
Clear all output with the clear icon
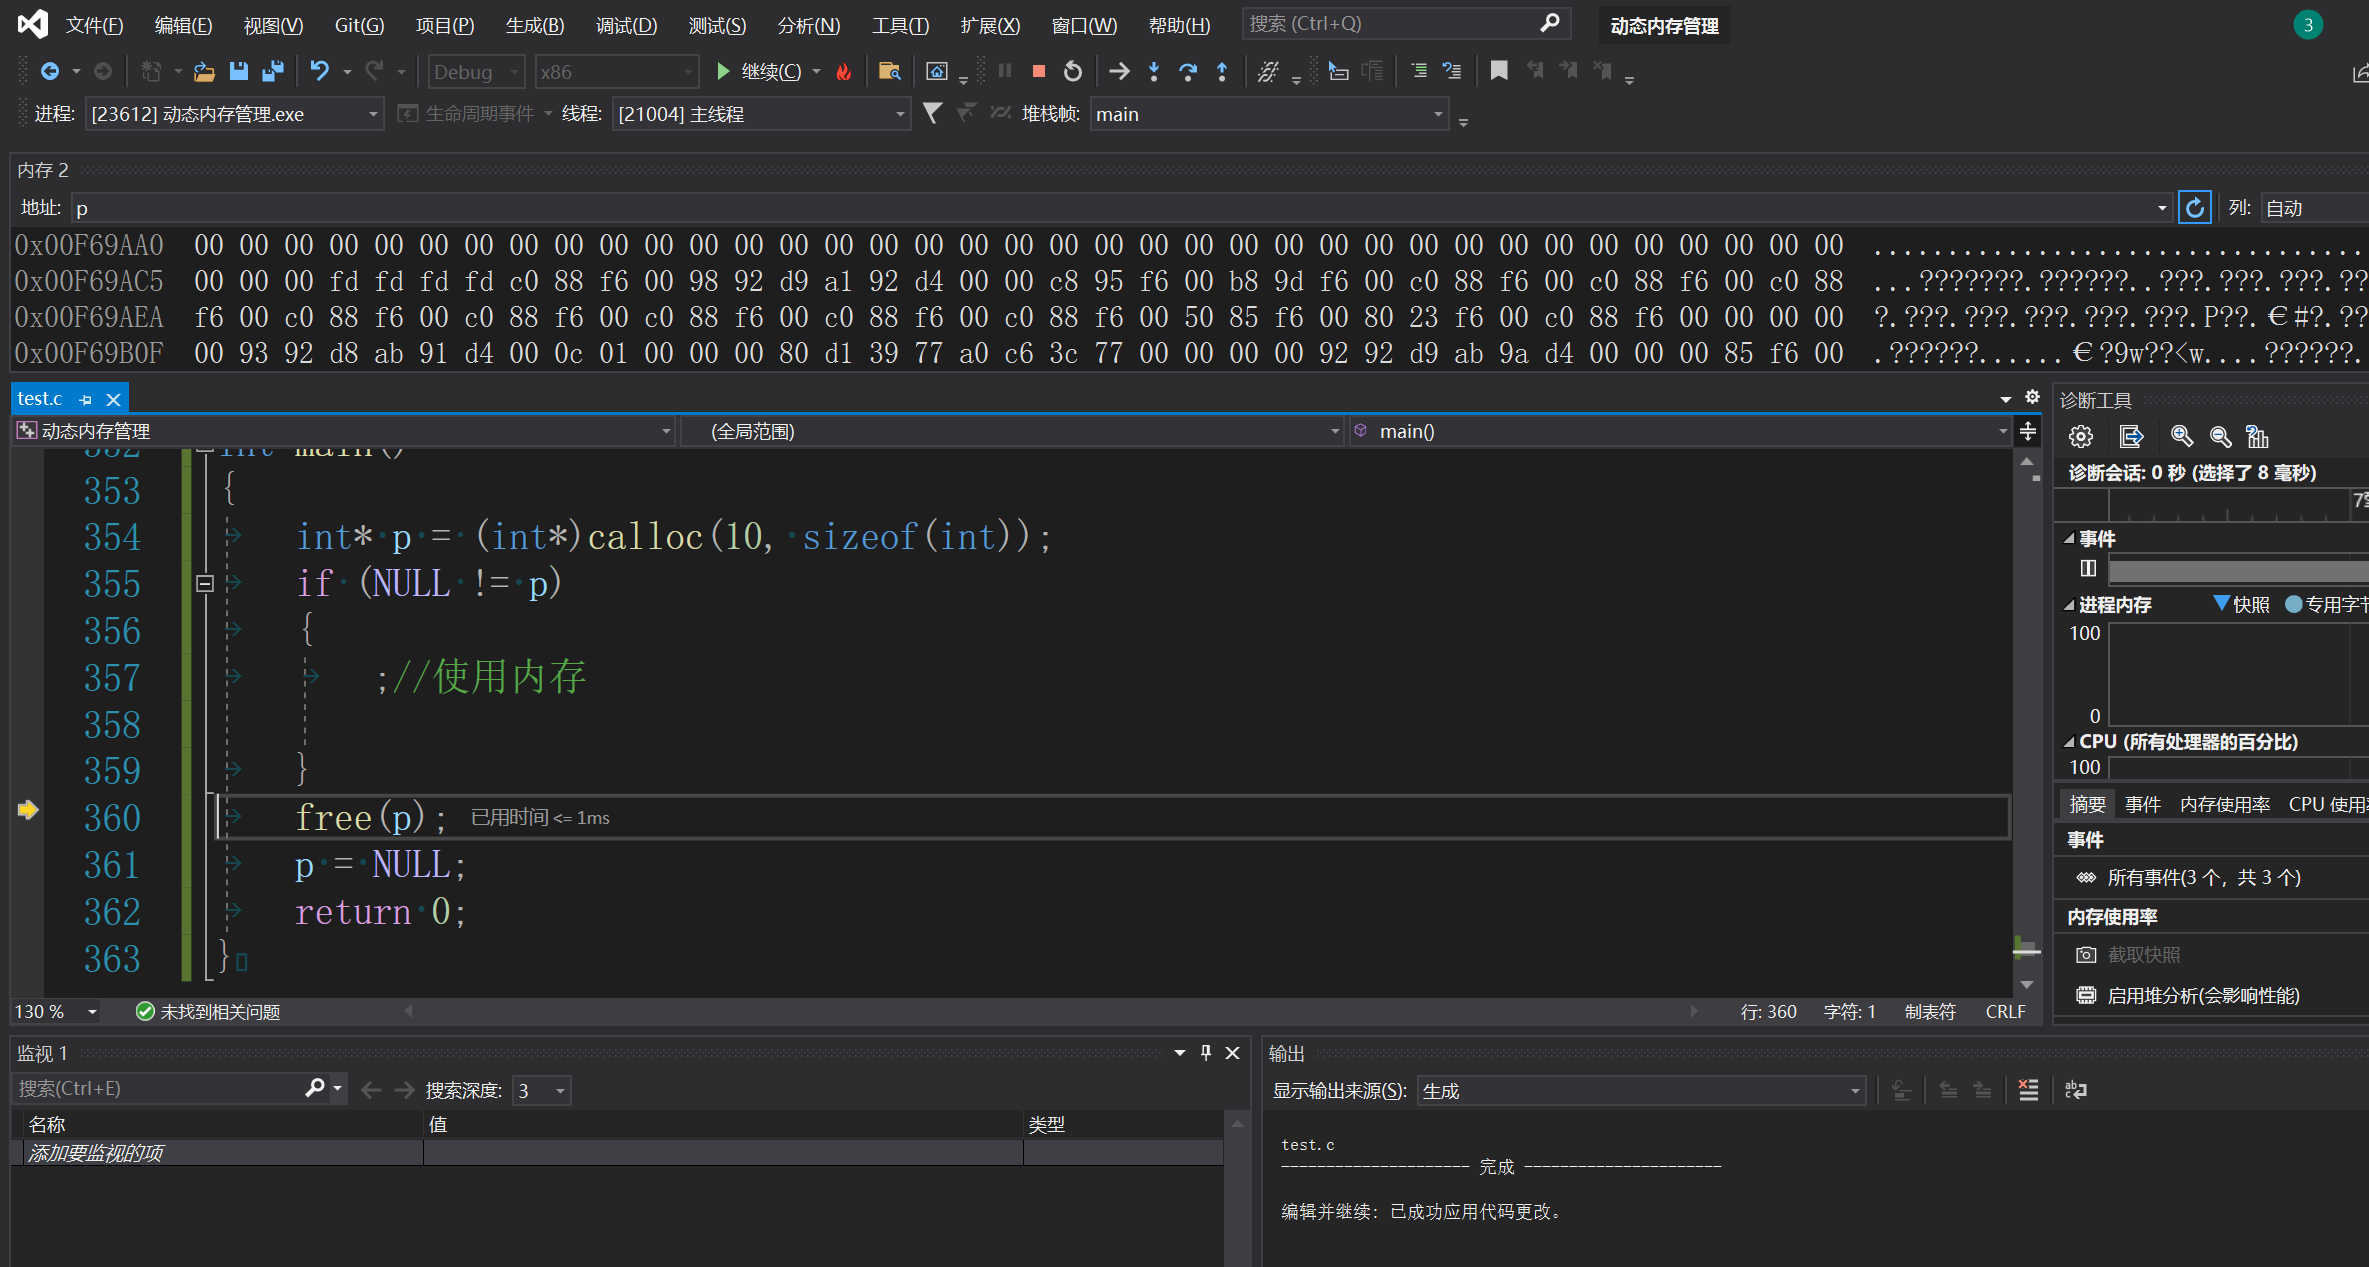pyautogui.click(x=2028, y=1090)
